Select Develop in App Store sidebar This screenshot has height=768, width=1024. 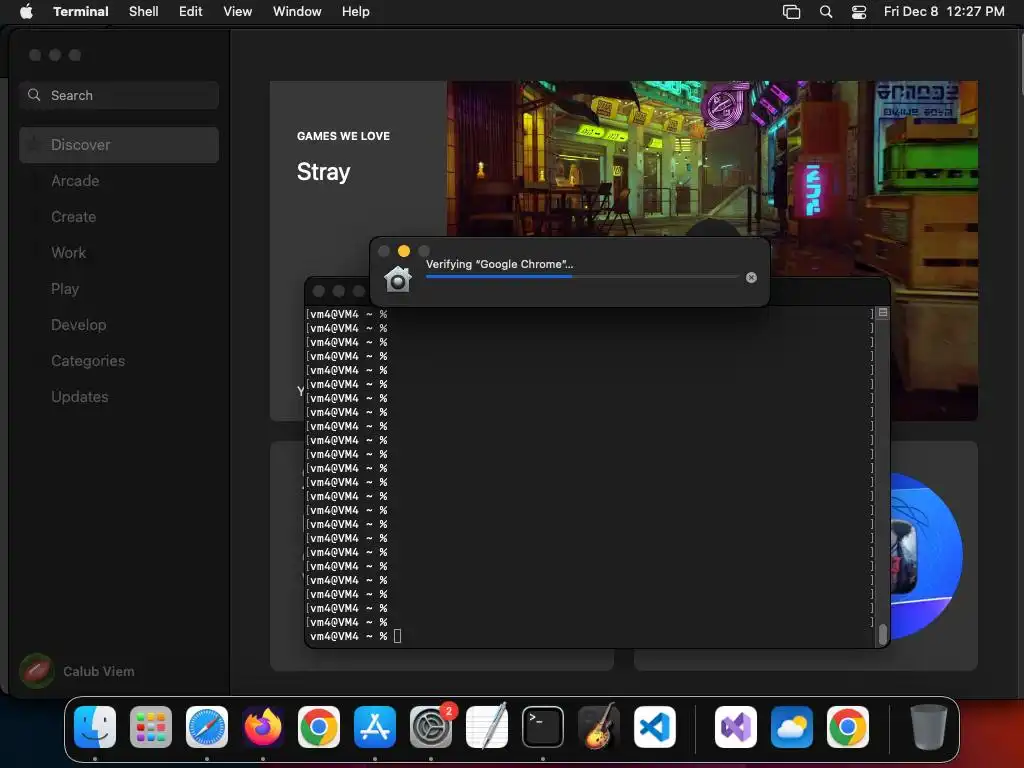coord(119,325)
